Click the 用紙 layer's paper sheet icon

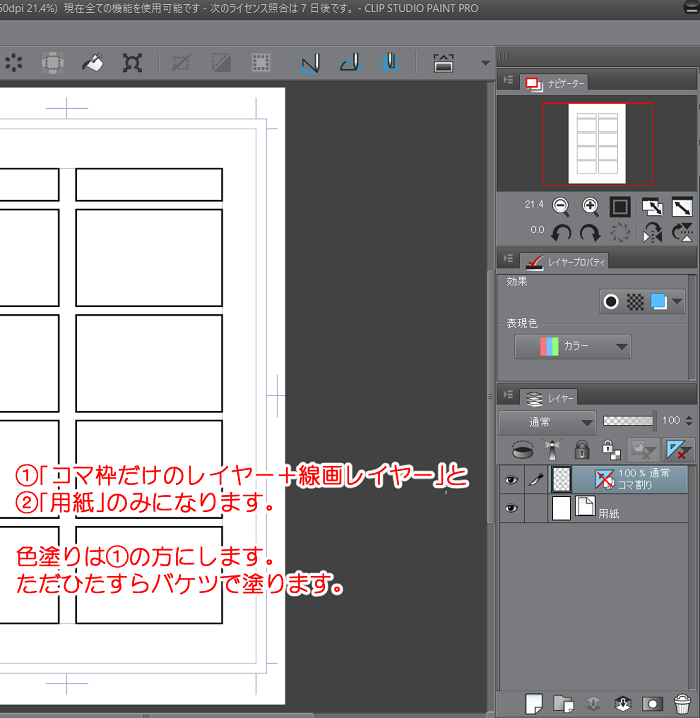(x=585, y=506)
